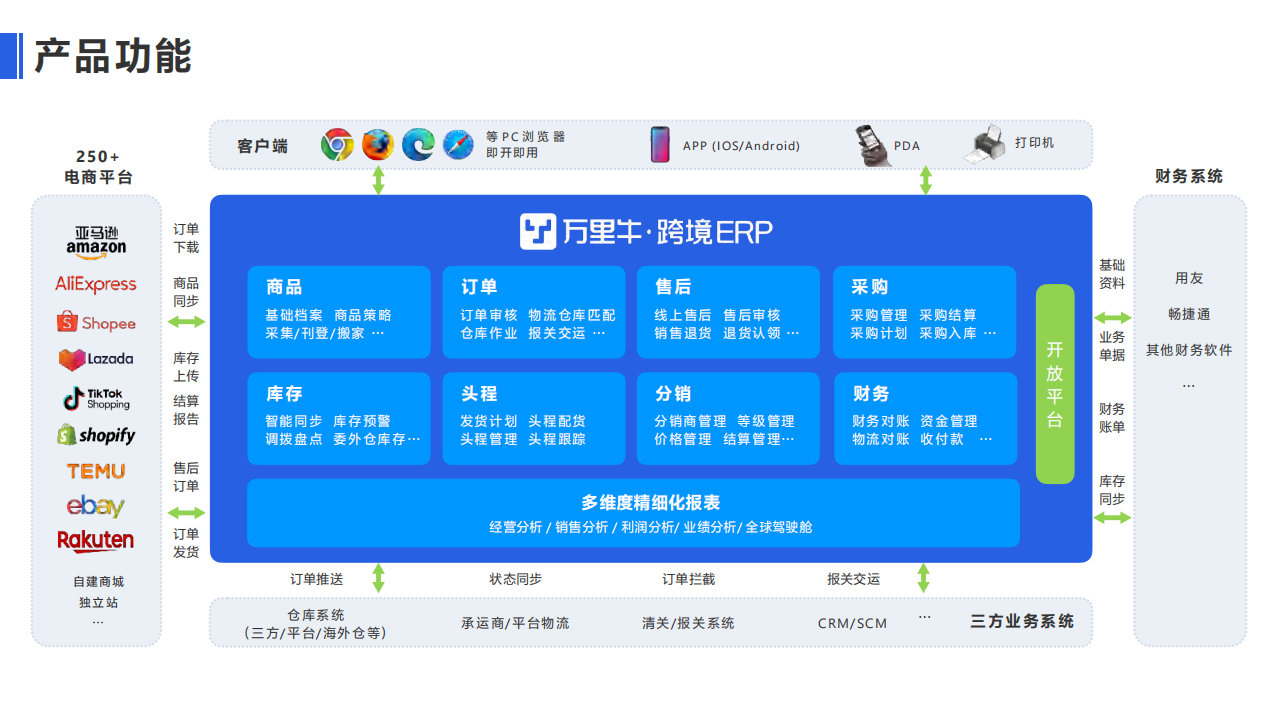Click the 全球驾驶舱 report item
This screenshot has height=717, width=1277.
click(779, 527)
